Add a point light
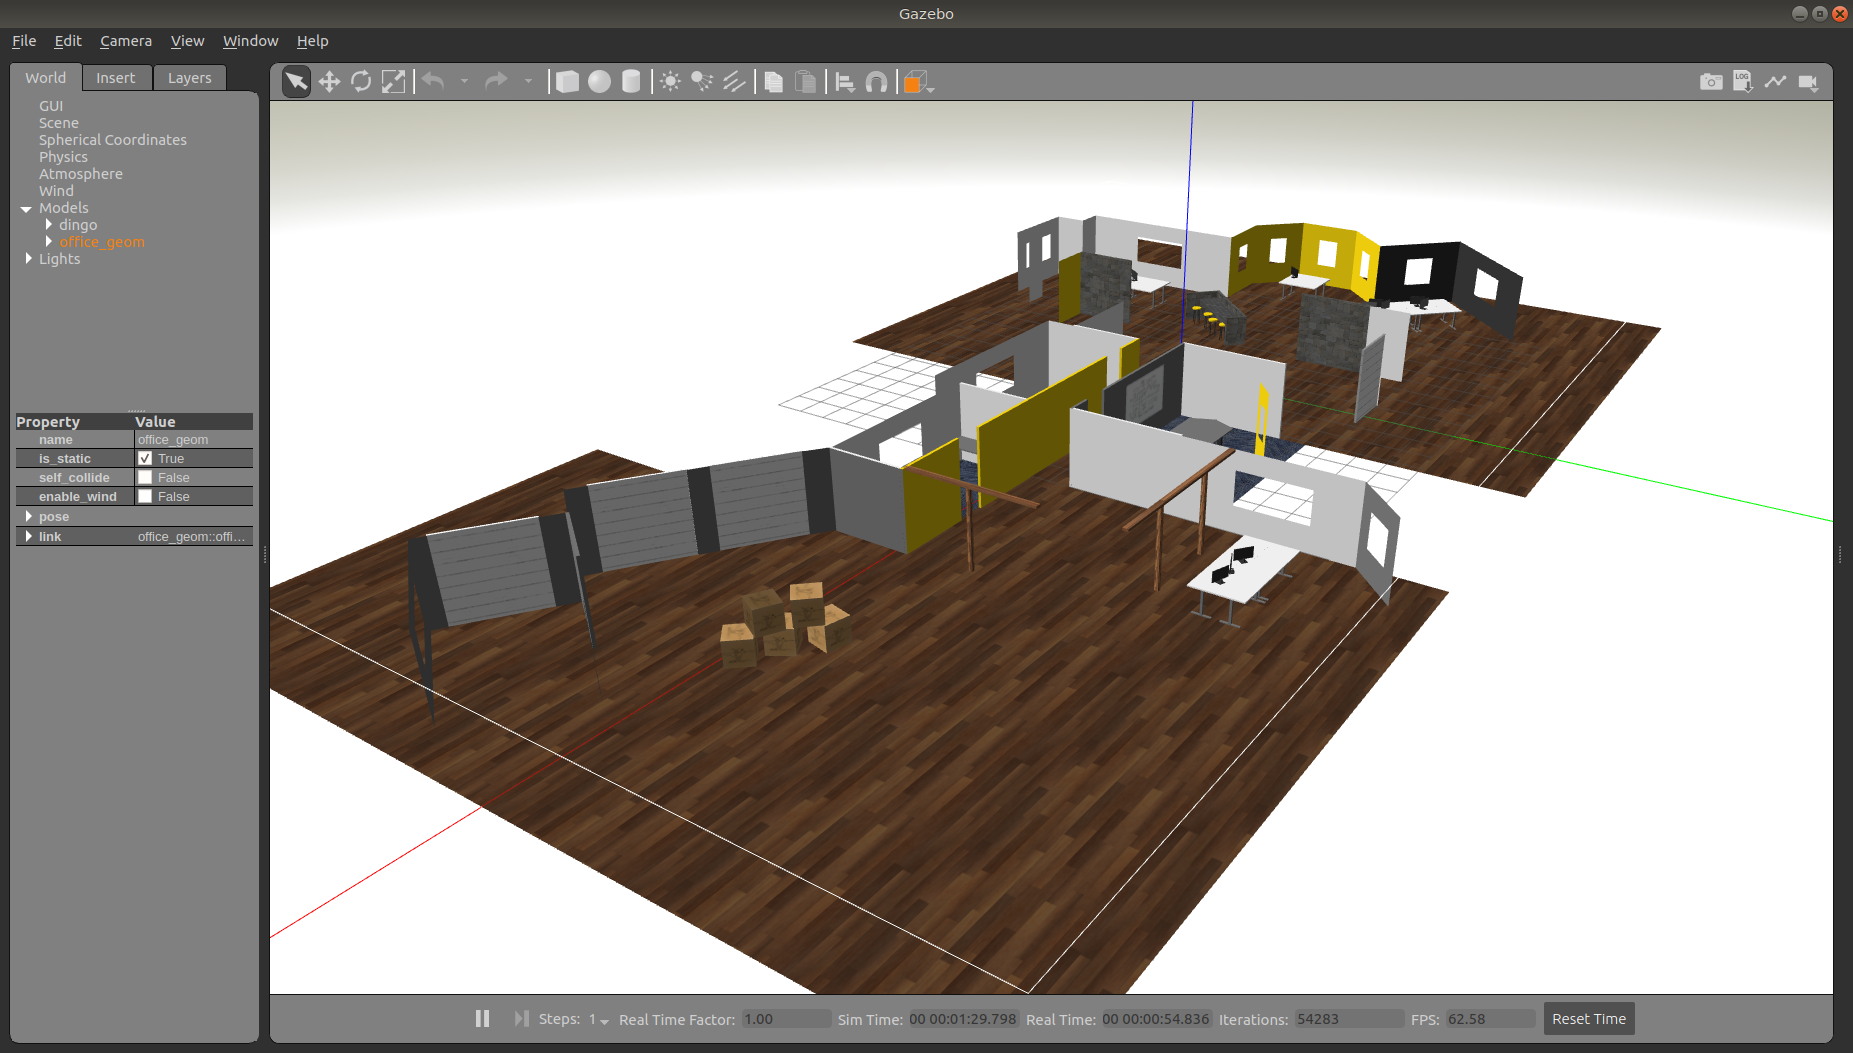This screenshot has width=1853, height=1053. pos(670,82)
